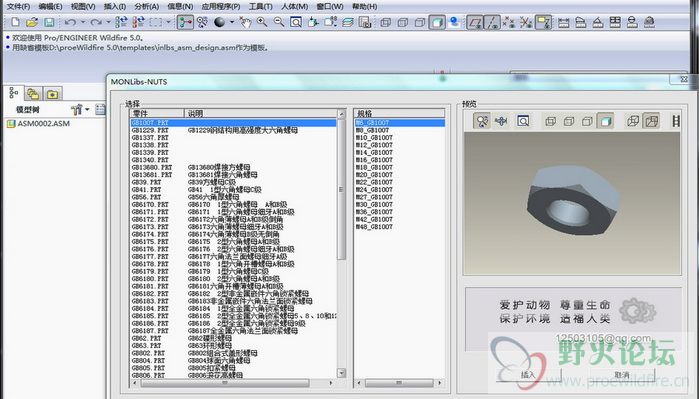
Task: Open the 帮助(H) menu
Action: coord(365,6)
